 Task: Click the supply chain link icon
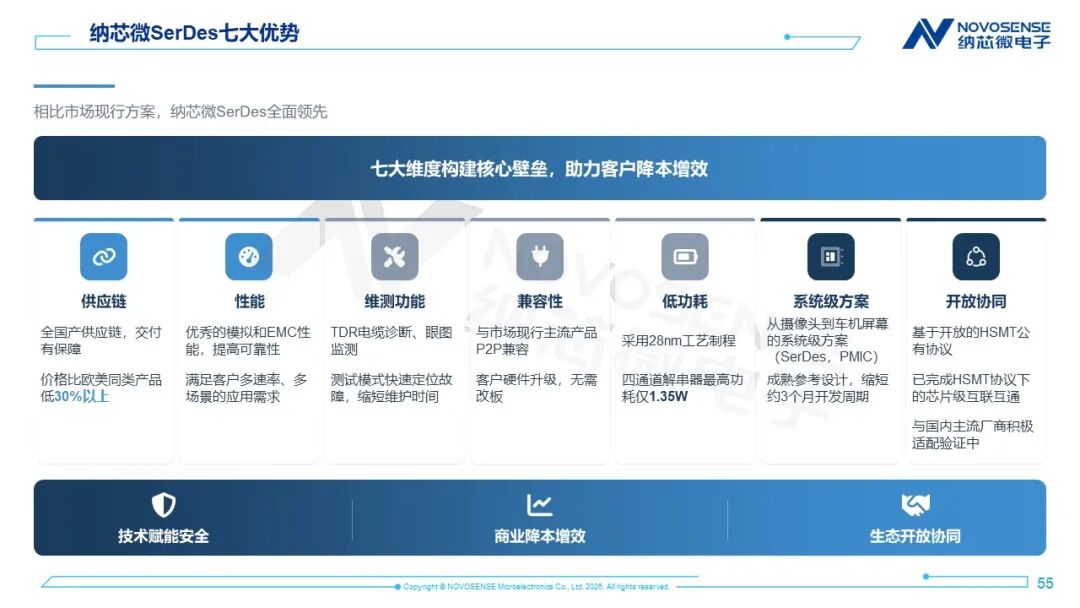pyautogui.click(x=103, y=257)
